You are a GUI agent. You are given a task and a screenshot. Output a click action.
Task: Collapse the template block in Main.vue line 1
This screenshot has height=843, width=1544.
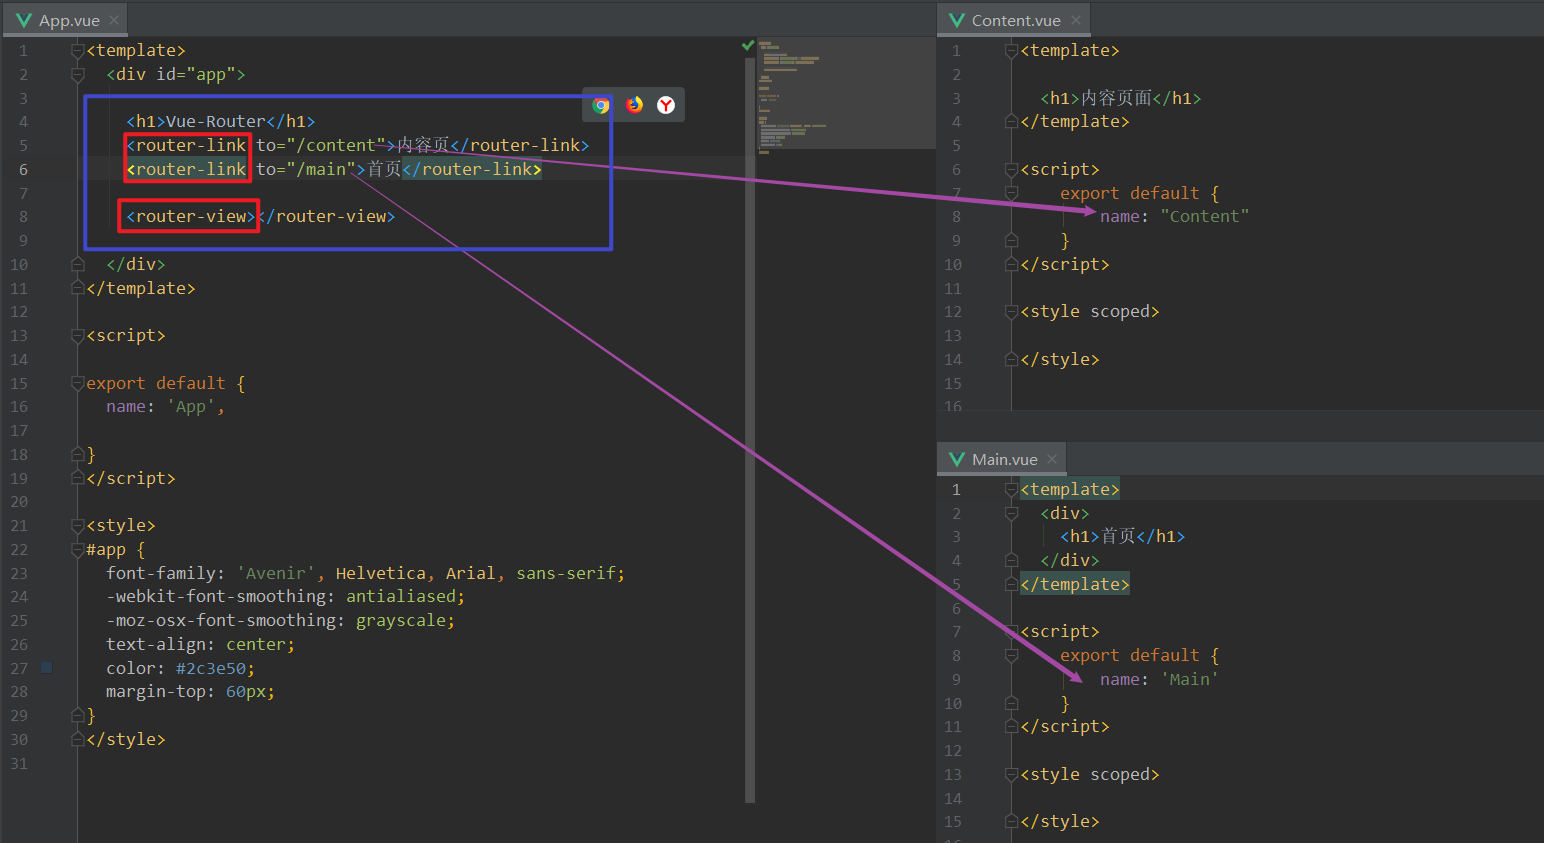point(1011,489)
